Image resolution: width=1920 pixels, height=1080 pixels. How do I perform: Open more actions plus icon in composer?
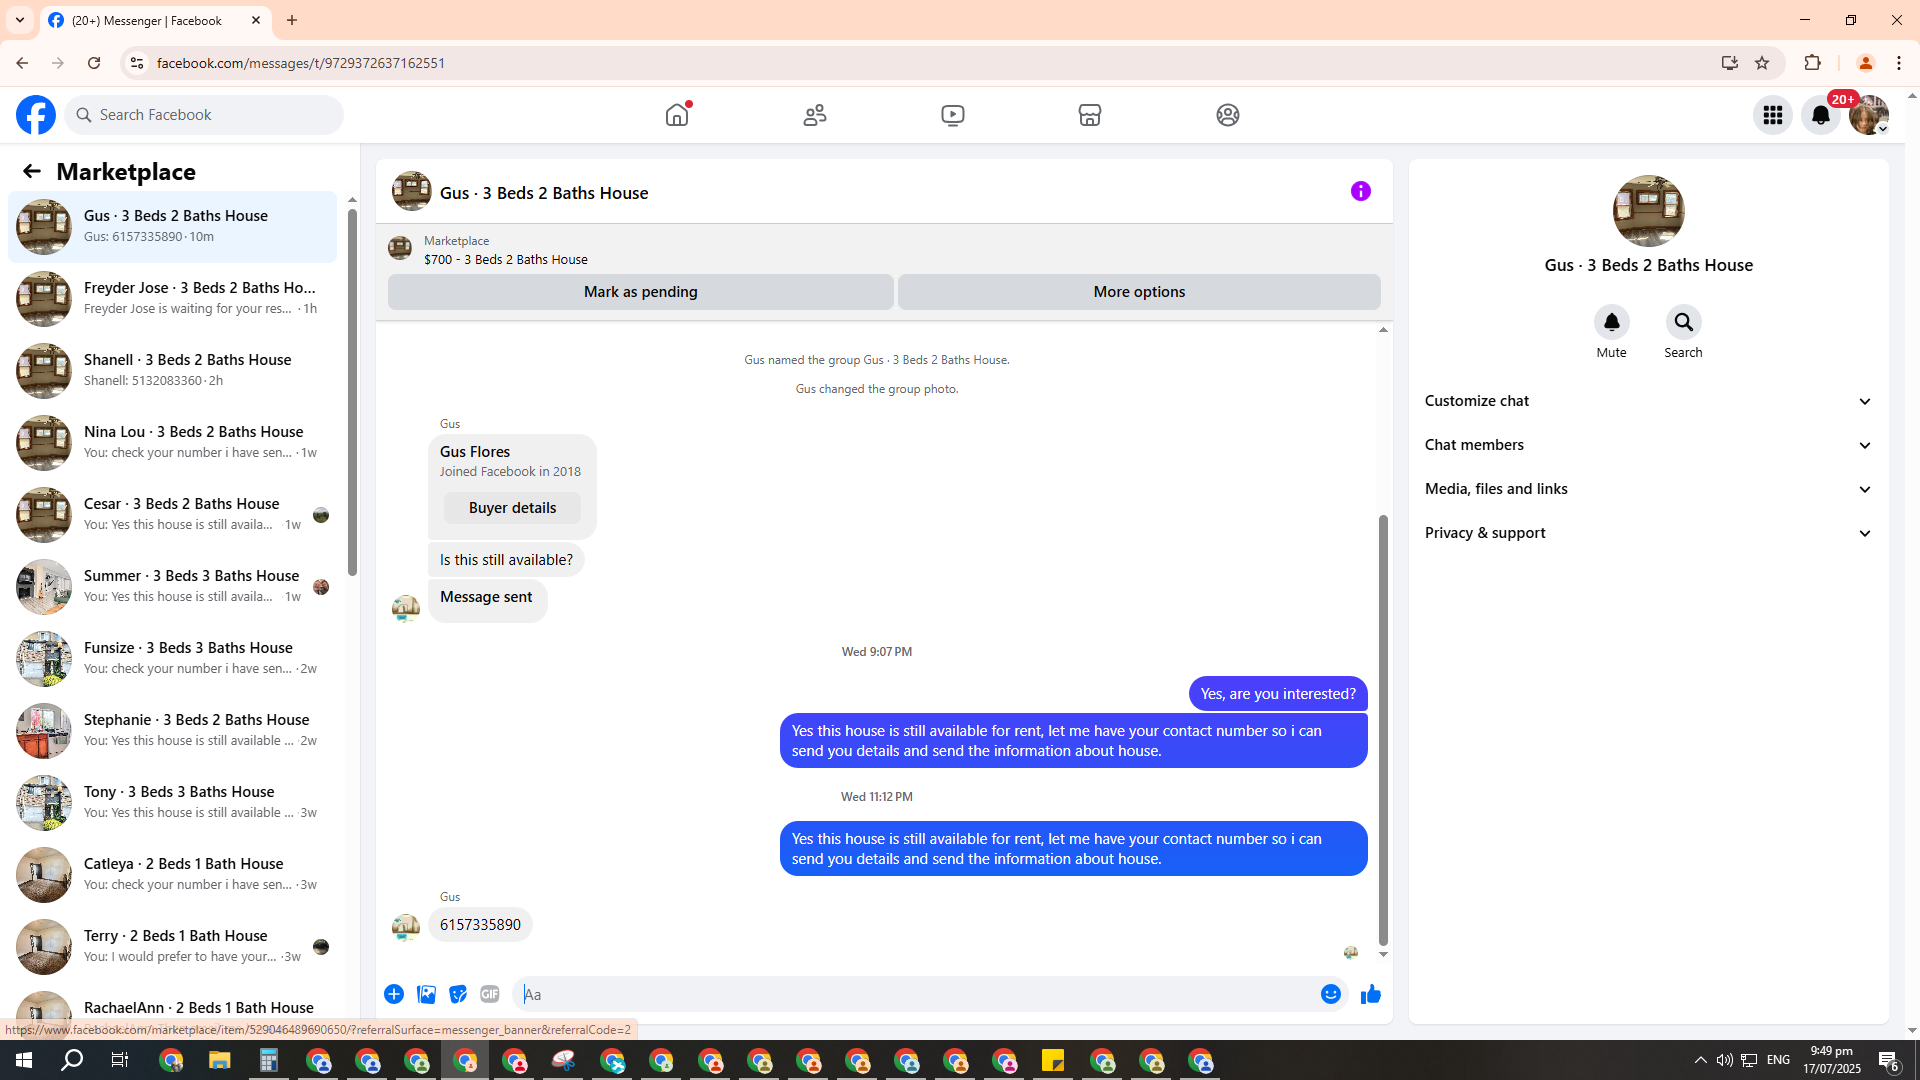[x=394, y=994]
